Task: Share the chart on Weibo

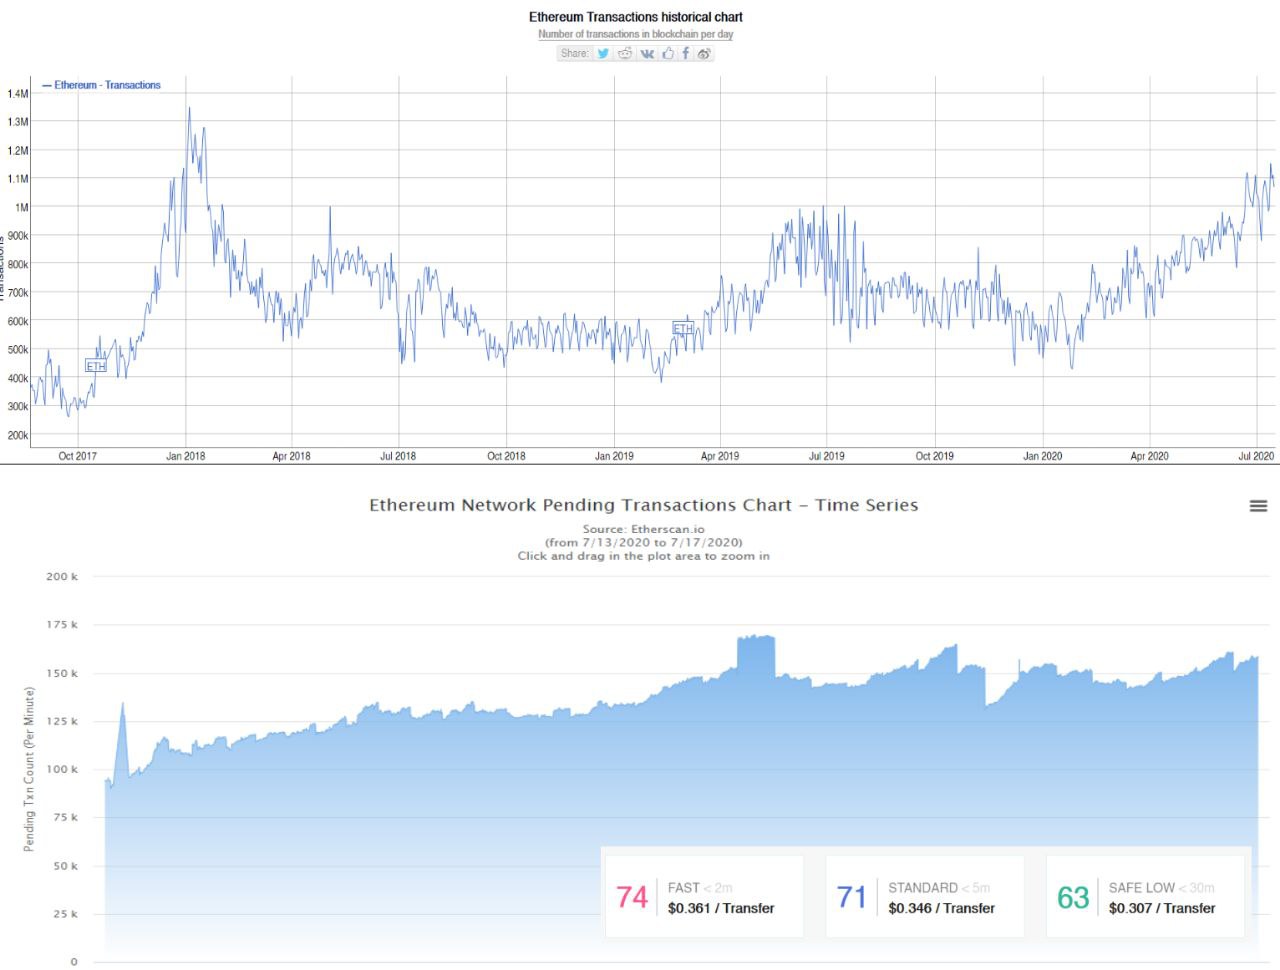Action: (704, 53)
